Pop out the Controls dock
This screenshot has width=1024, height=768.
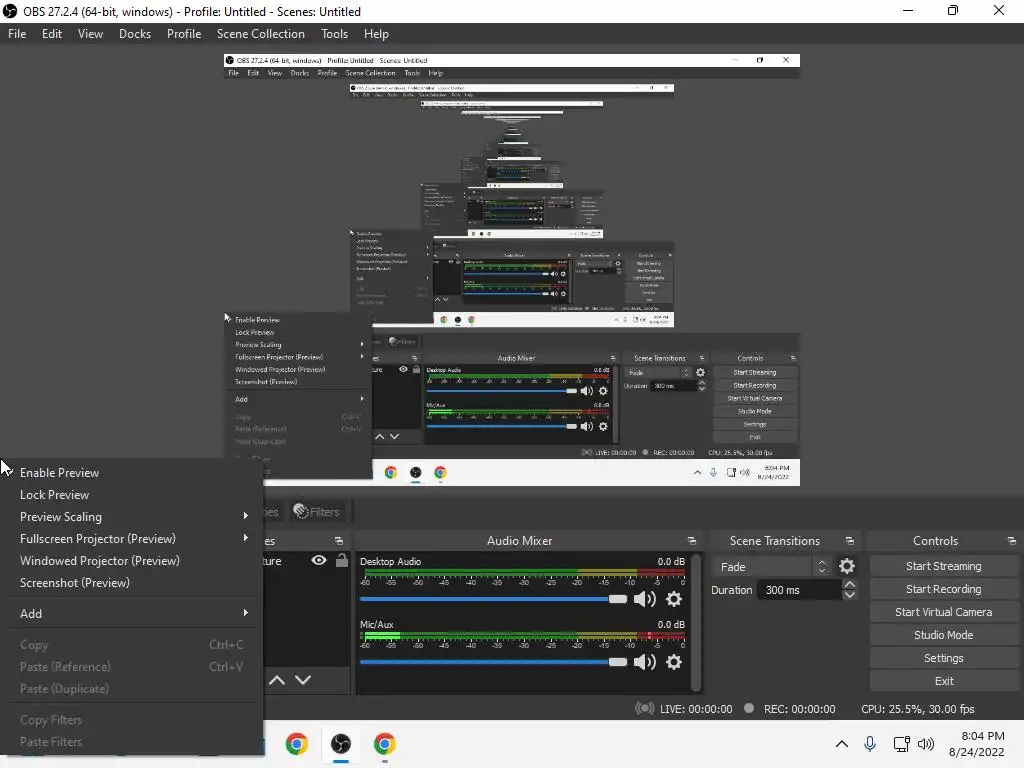[1012, 541]
